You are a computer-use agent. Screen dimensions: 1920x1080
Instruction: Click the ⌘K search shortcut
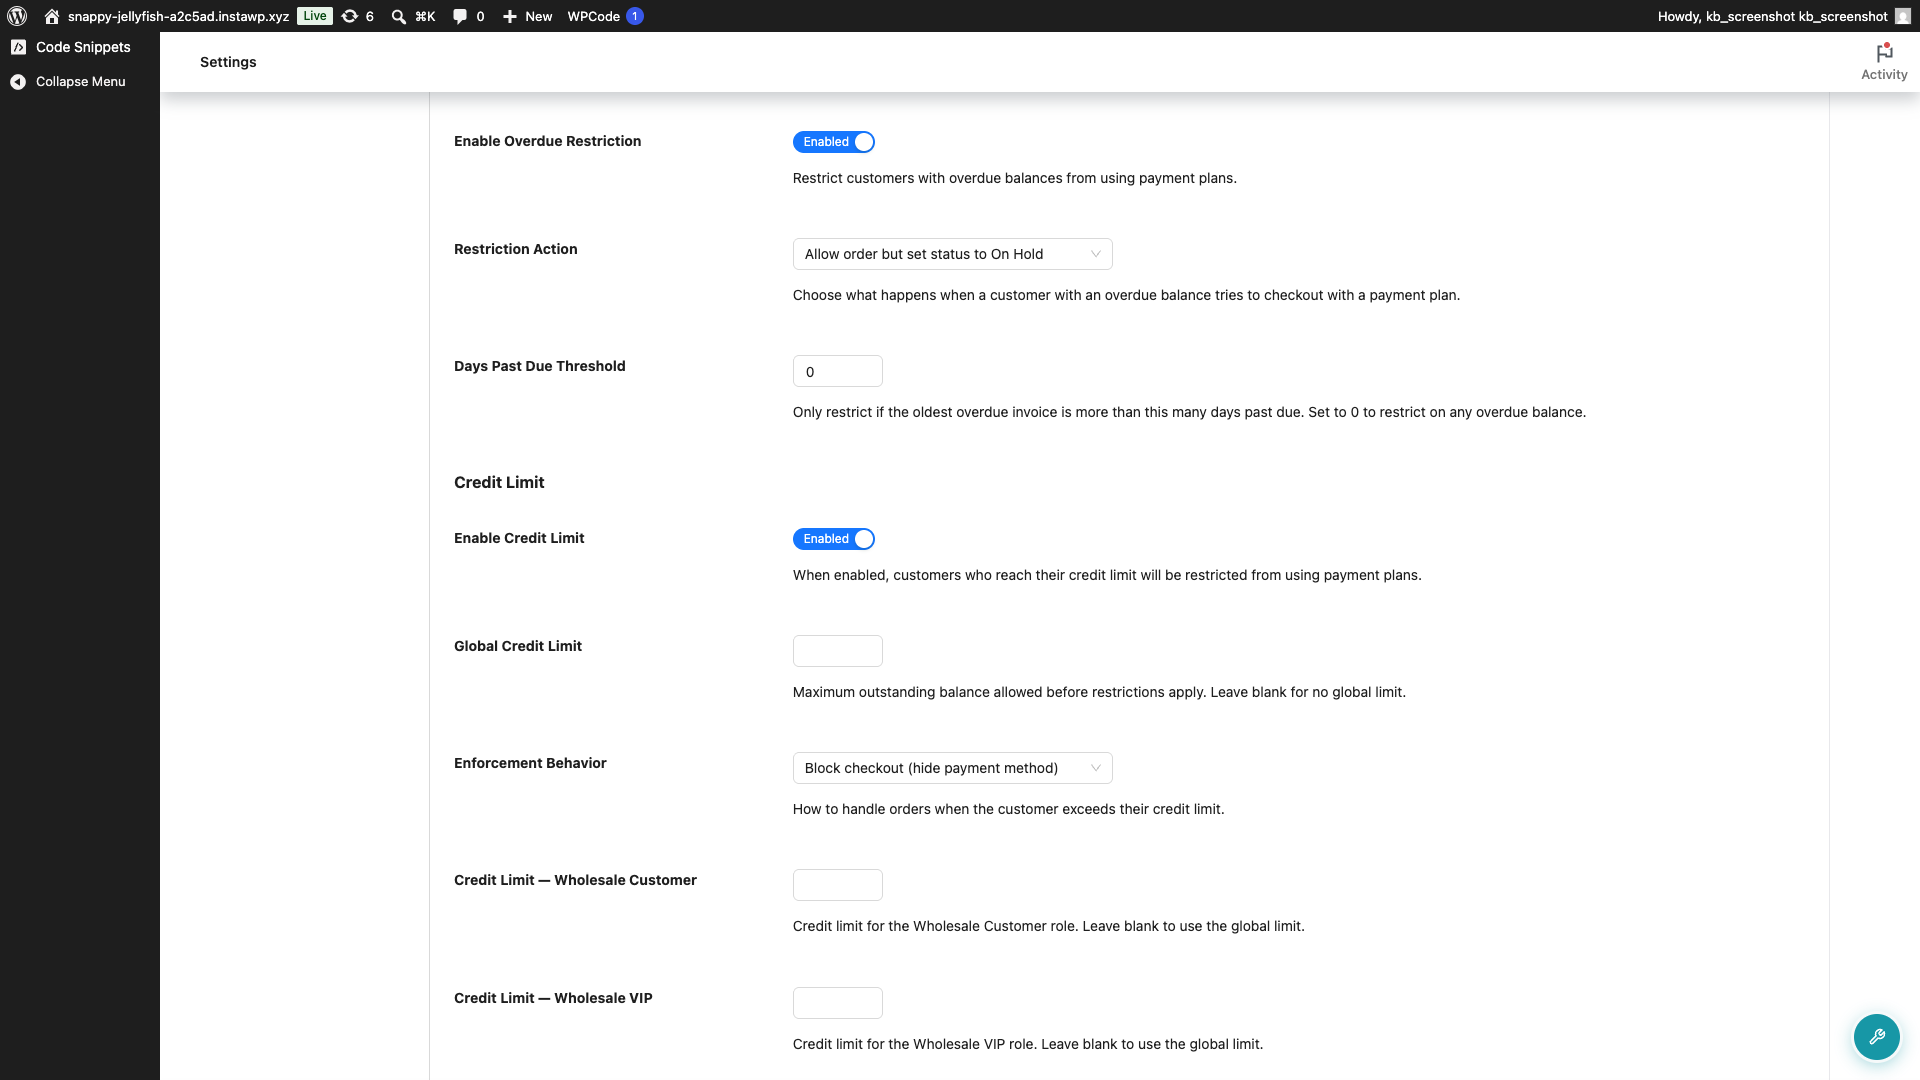pyautogui.click(x=425, y=16)
